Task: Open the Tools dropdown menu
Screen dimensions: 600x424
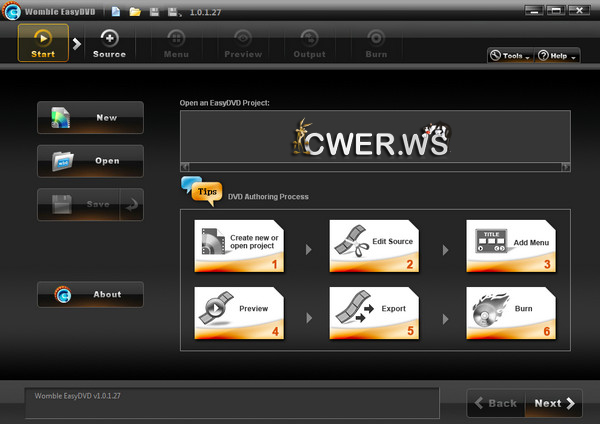Action: pyautogui.click(x=509, y=56)
